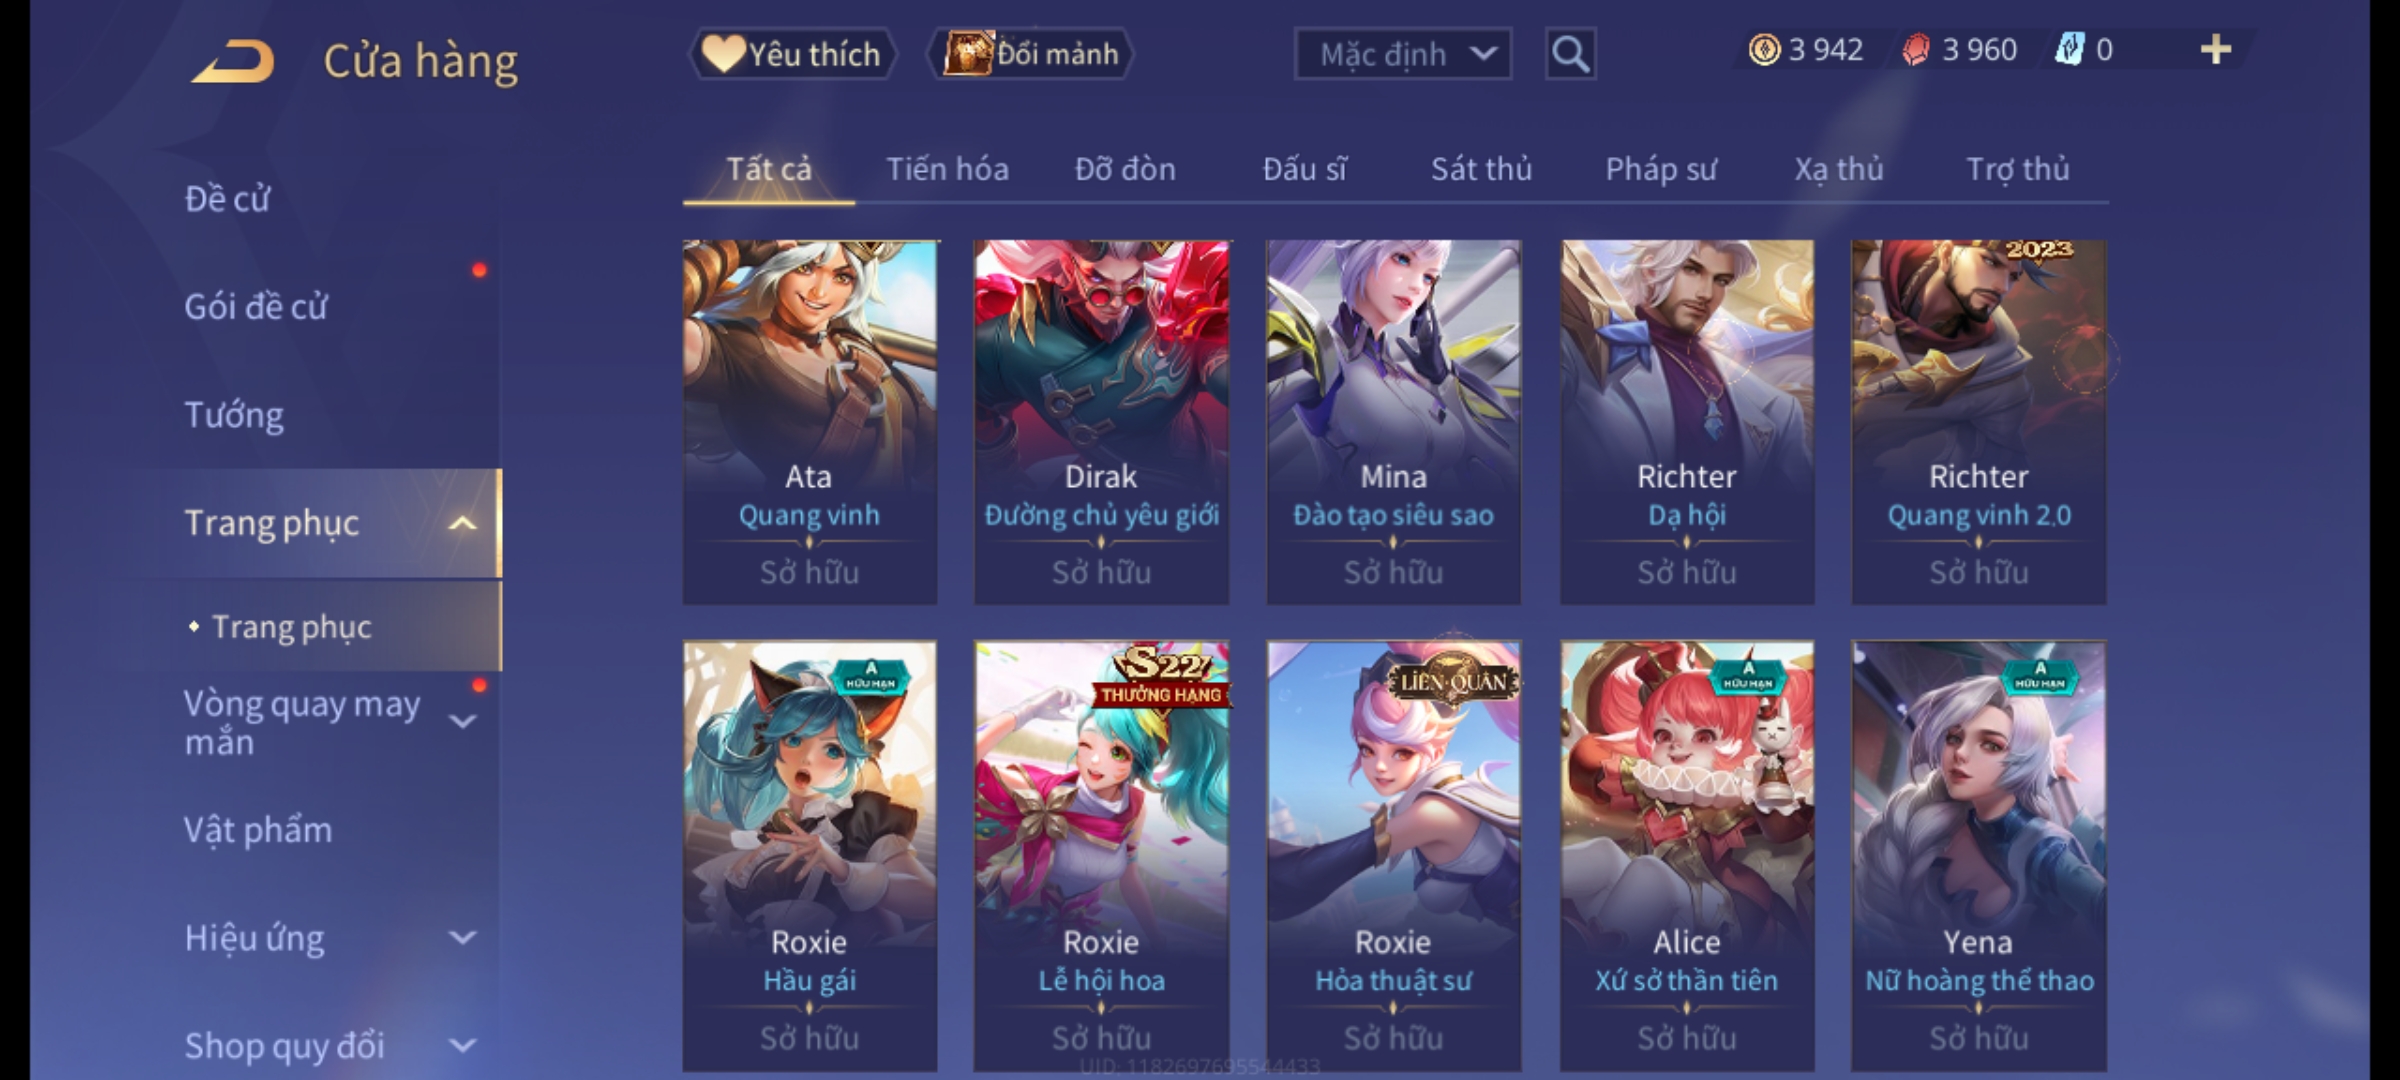This screenshot has height=1080, width=2400.
Task: Switch to the Pháp sư tab
Action: point(1660,170)
